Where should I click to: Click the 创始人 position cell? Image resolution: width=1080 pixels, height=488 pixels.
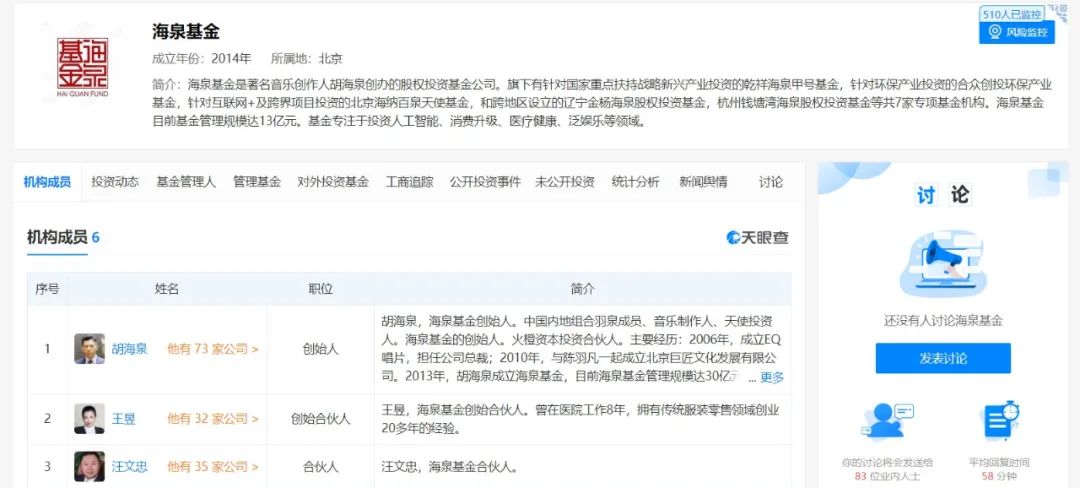tap(320, 349)
